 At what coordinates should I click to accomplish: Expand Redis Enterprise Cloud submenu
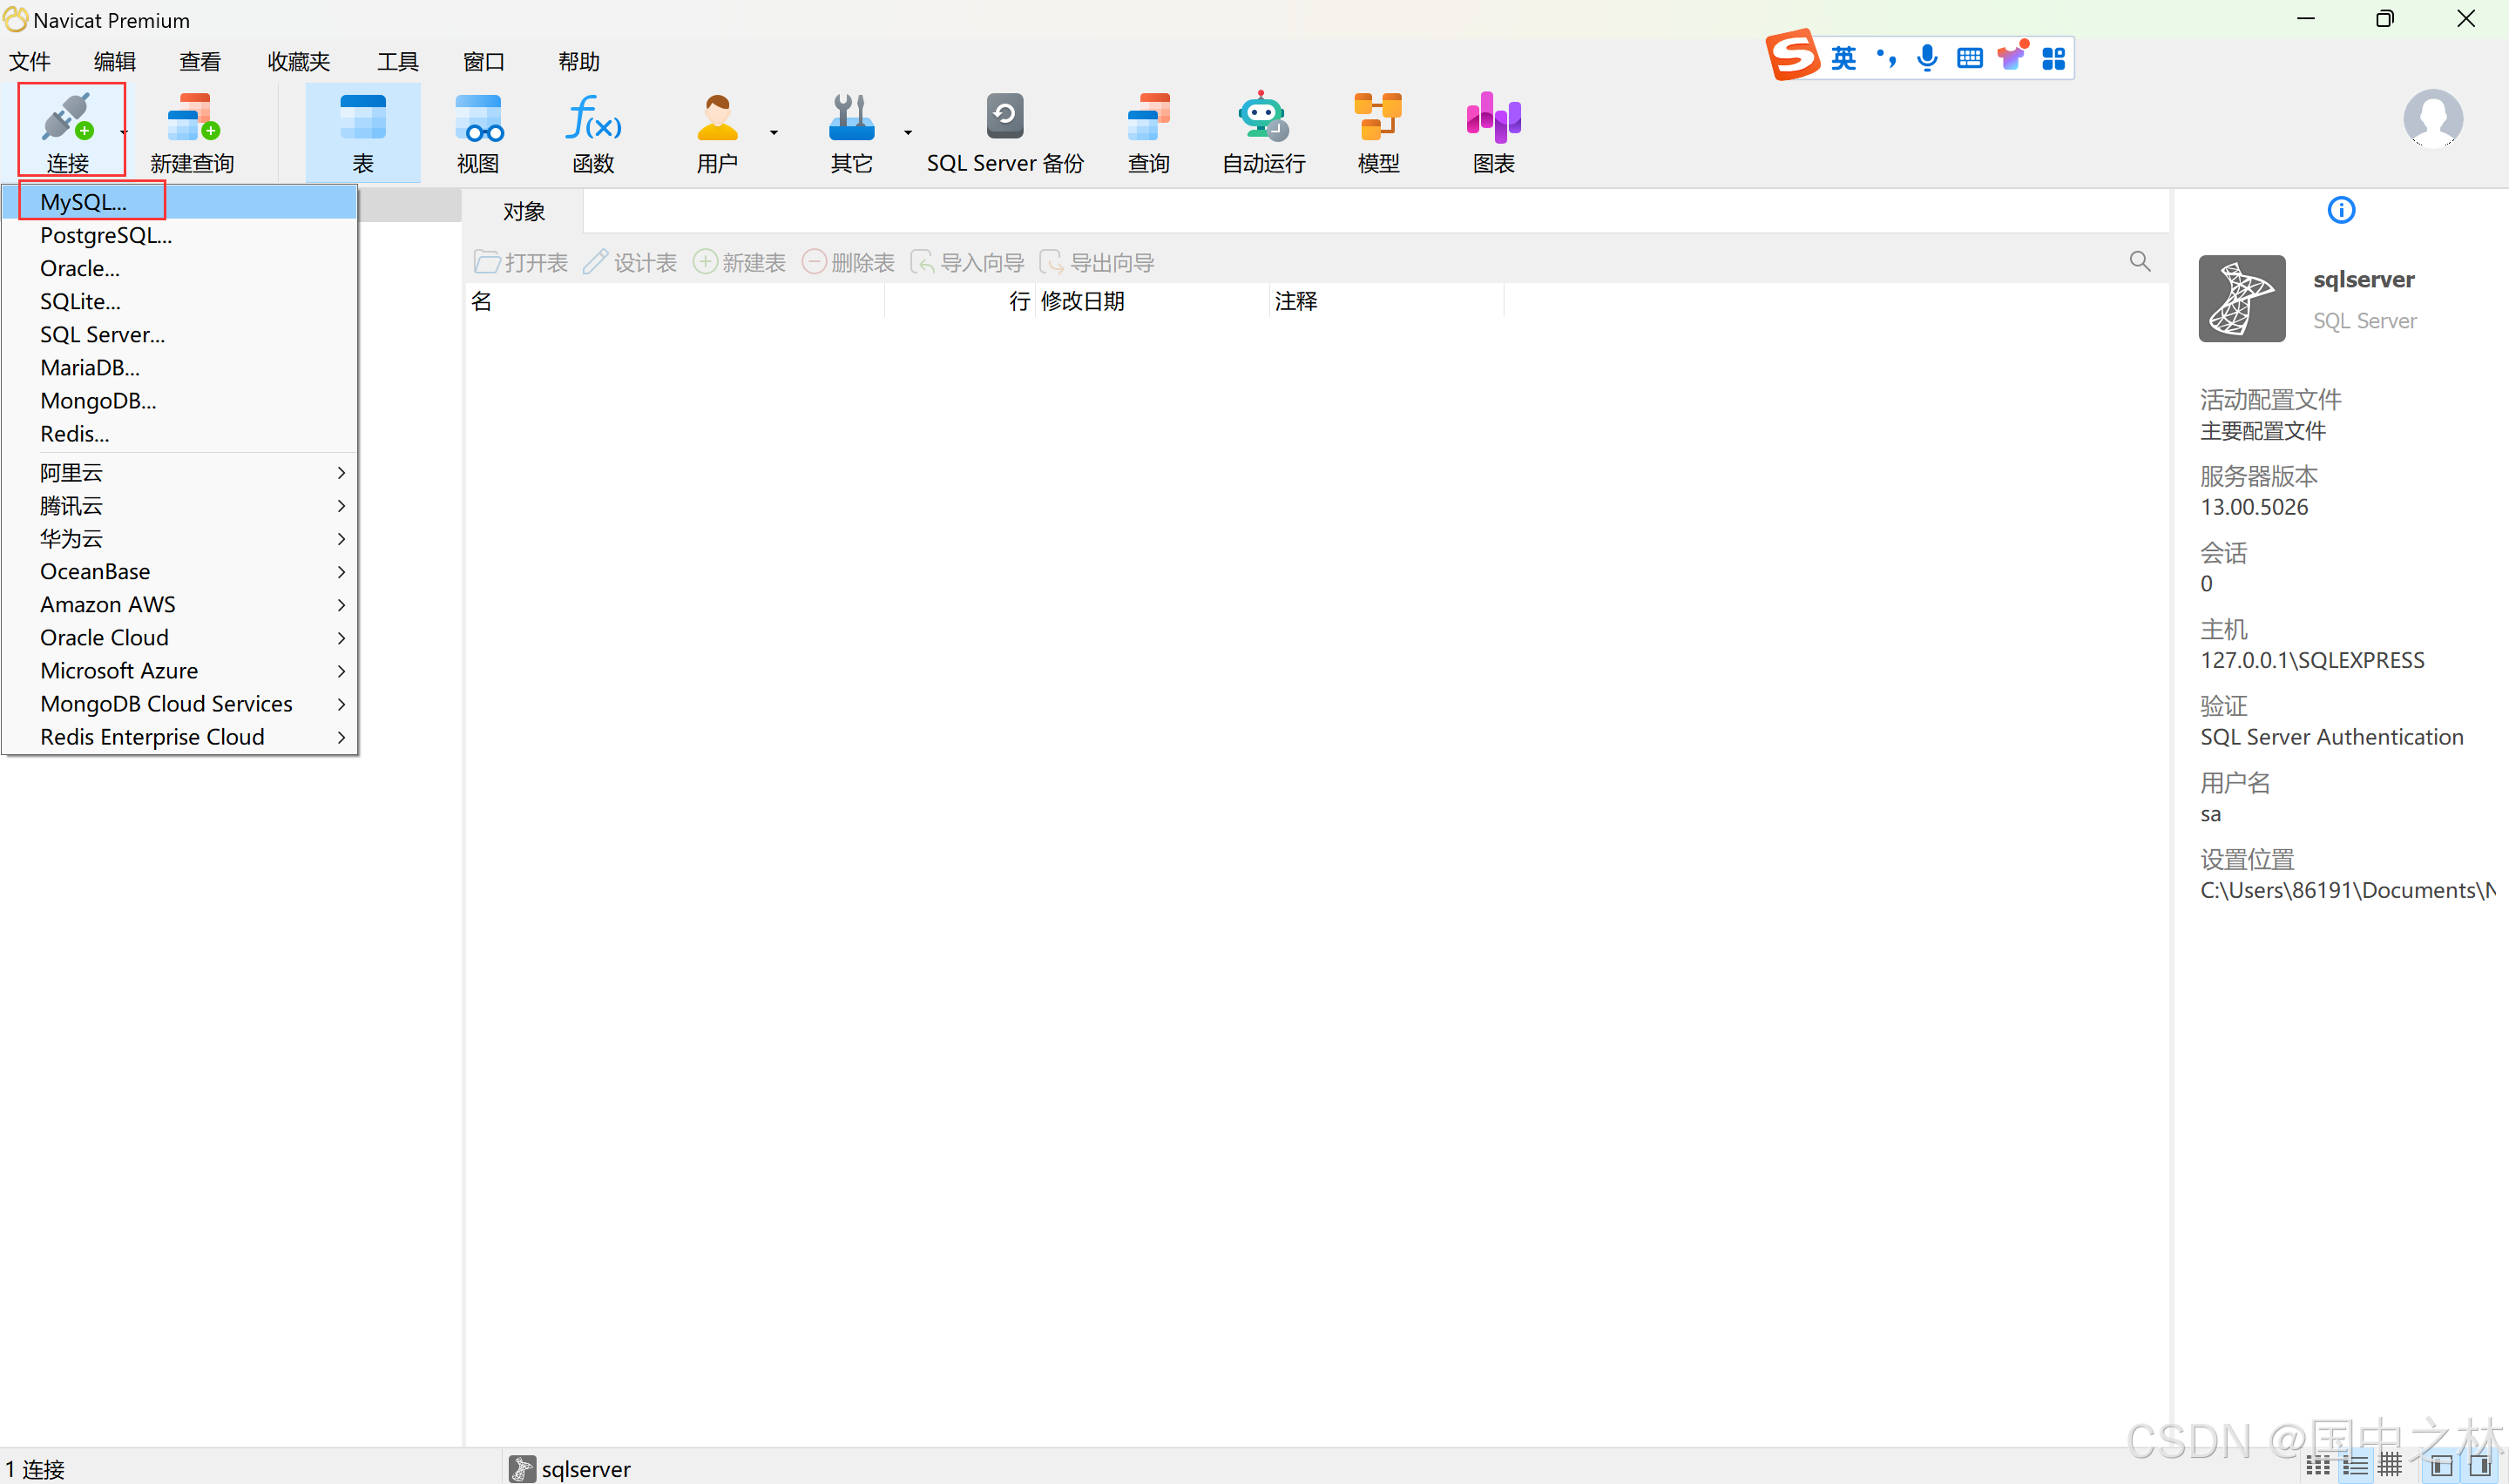point(179,736)
